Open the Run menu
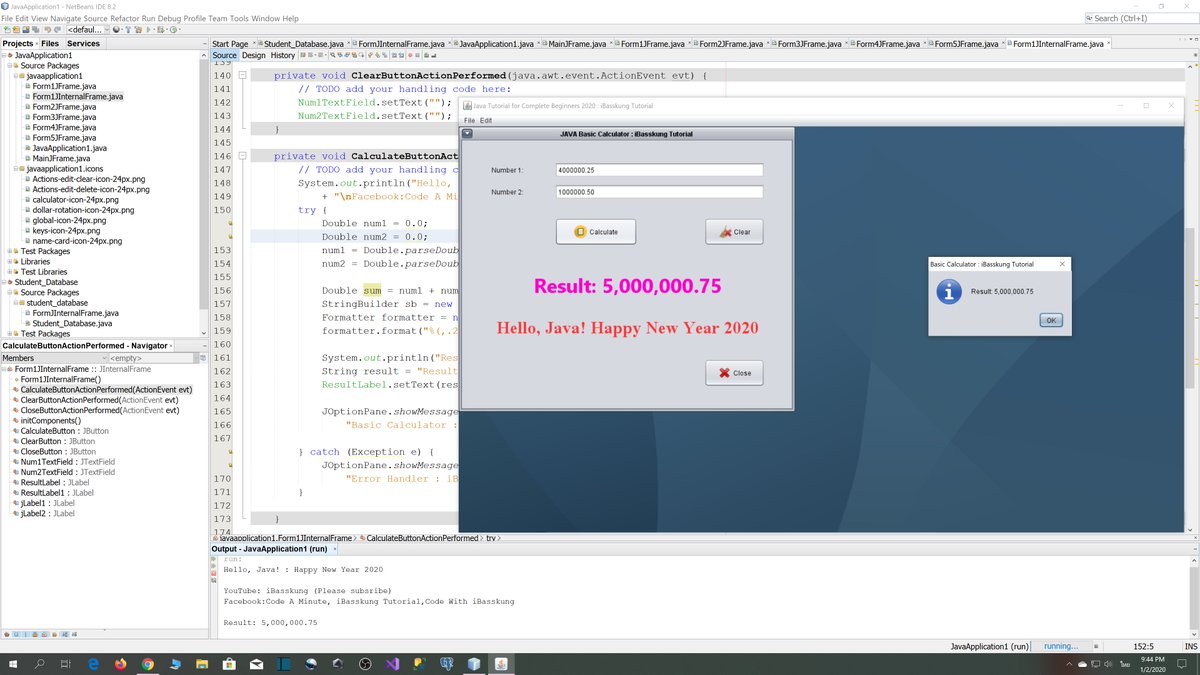Screen dimensions: 1200x675 point(148,18)
